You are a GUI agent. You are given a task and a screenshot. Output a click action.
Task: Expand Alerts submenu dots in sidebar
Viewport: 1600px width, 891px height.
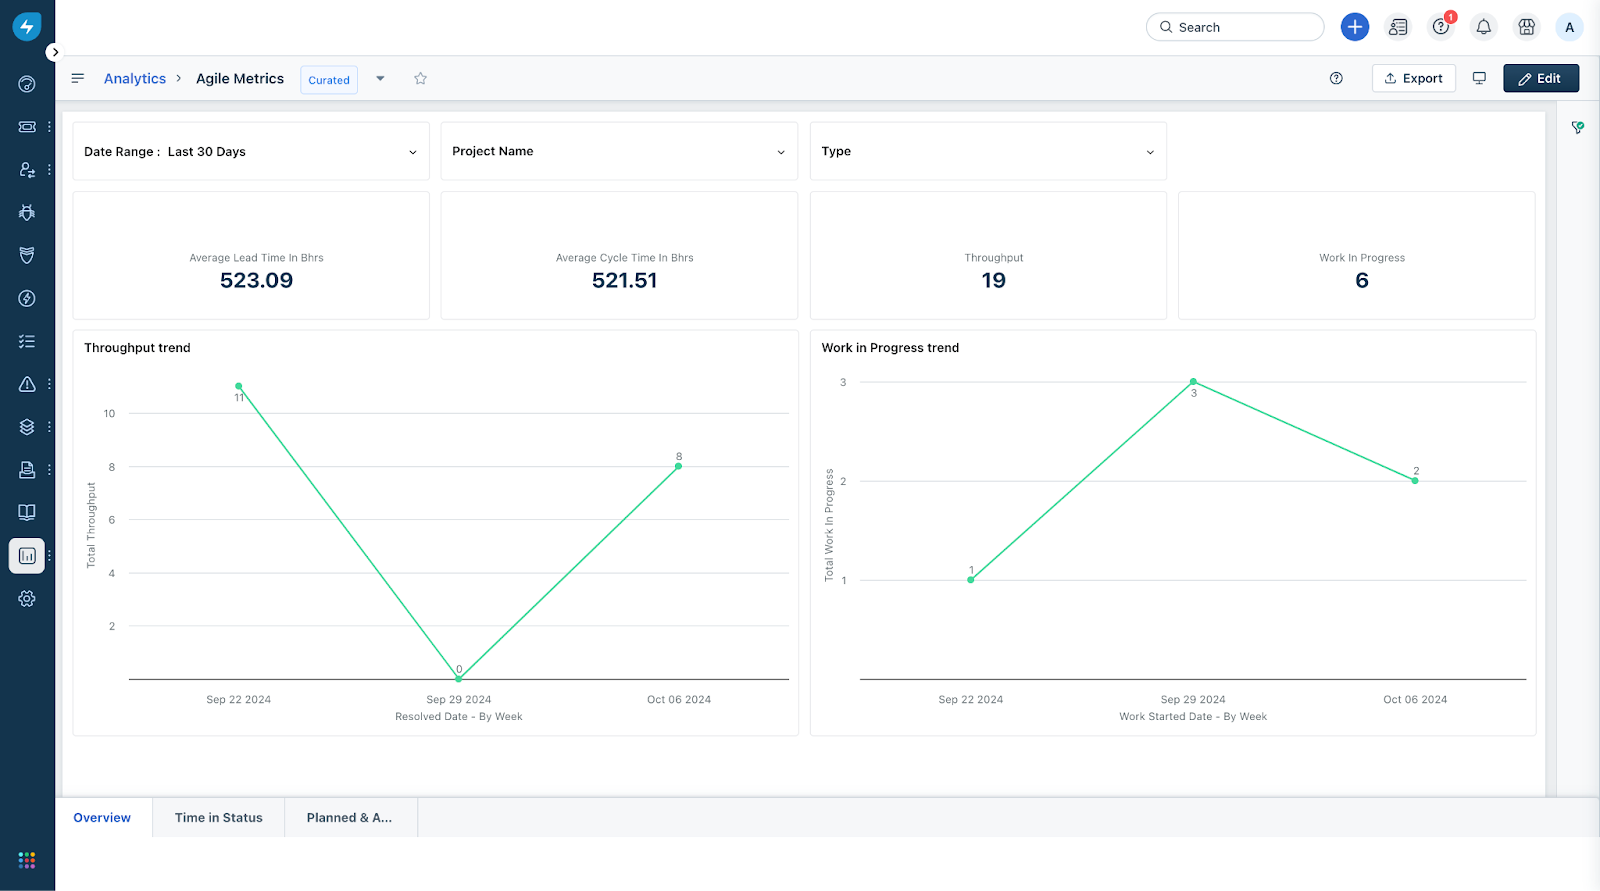[x=49, y=384]
